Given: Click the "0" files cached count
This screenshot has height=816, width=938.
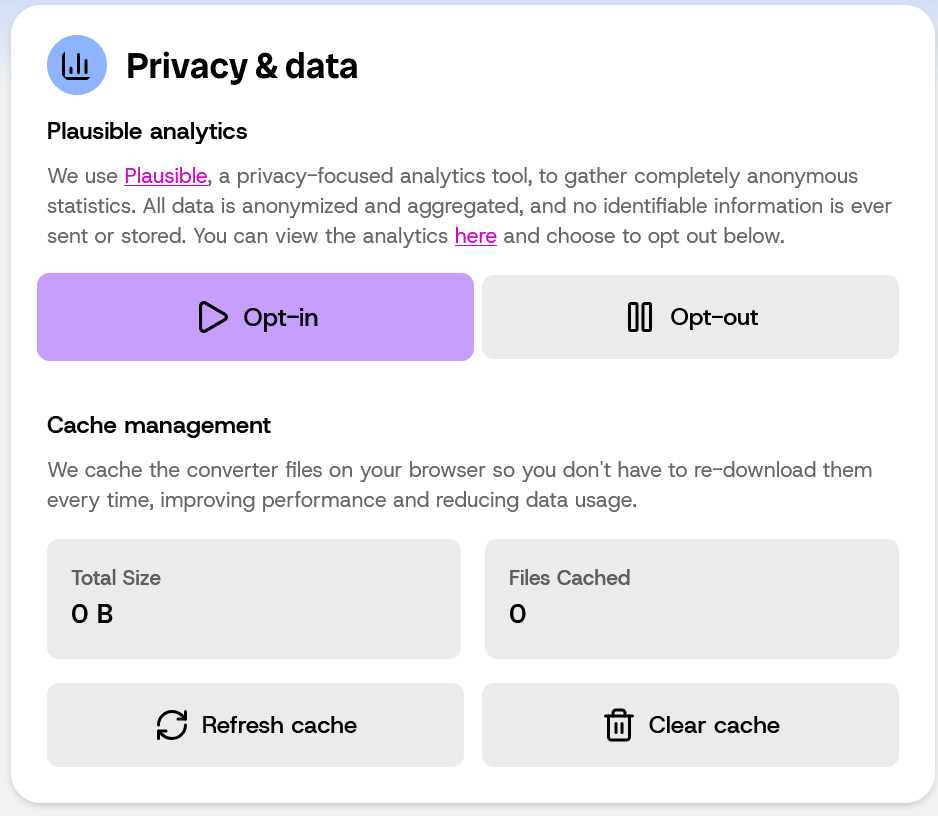Looking at the screenshot, I should 517,614.
